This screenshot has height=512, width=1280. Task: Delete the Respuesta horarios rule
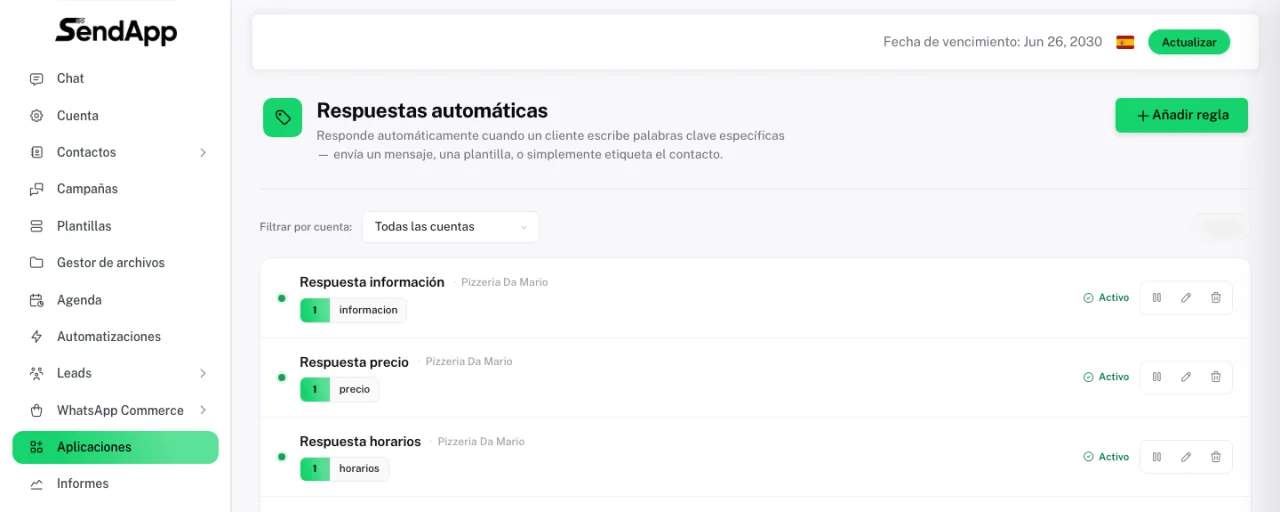[x=1216, y=457]
